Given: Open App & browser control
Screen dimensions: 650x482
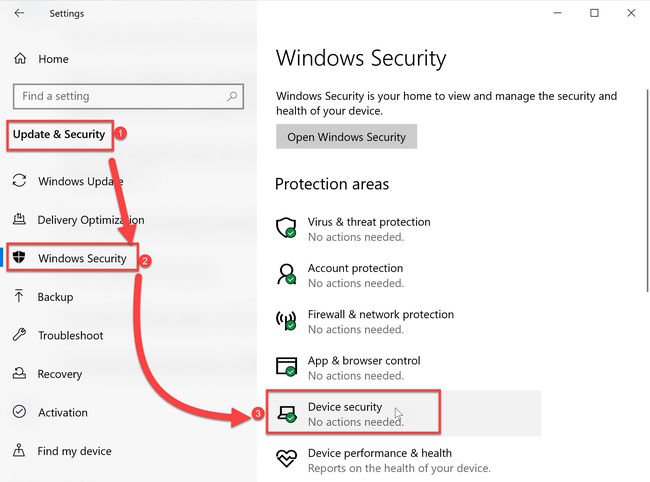Looking at the screenshot, I should coord(363,360).
